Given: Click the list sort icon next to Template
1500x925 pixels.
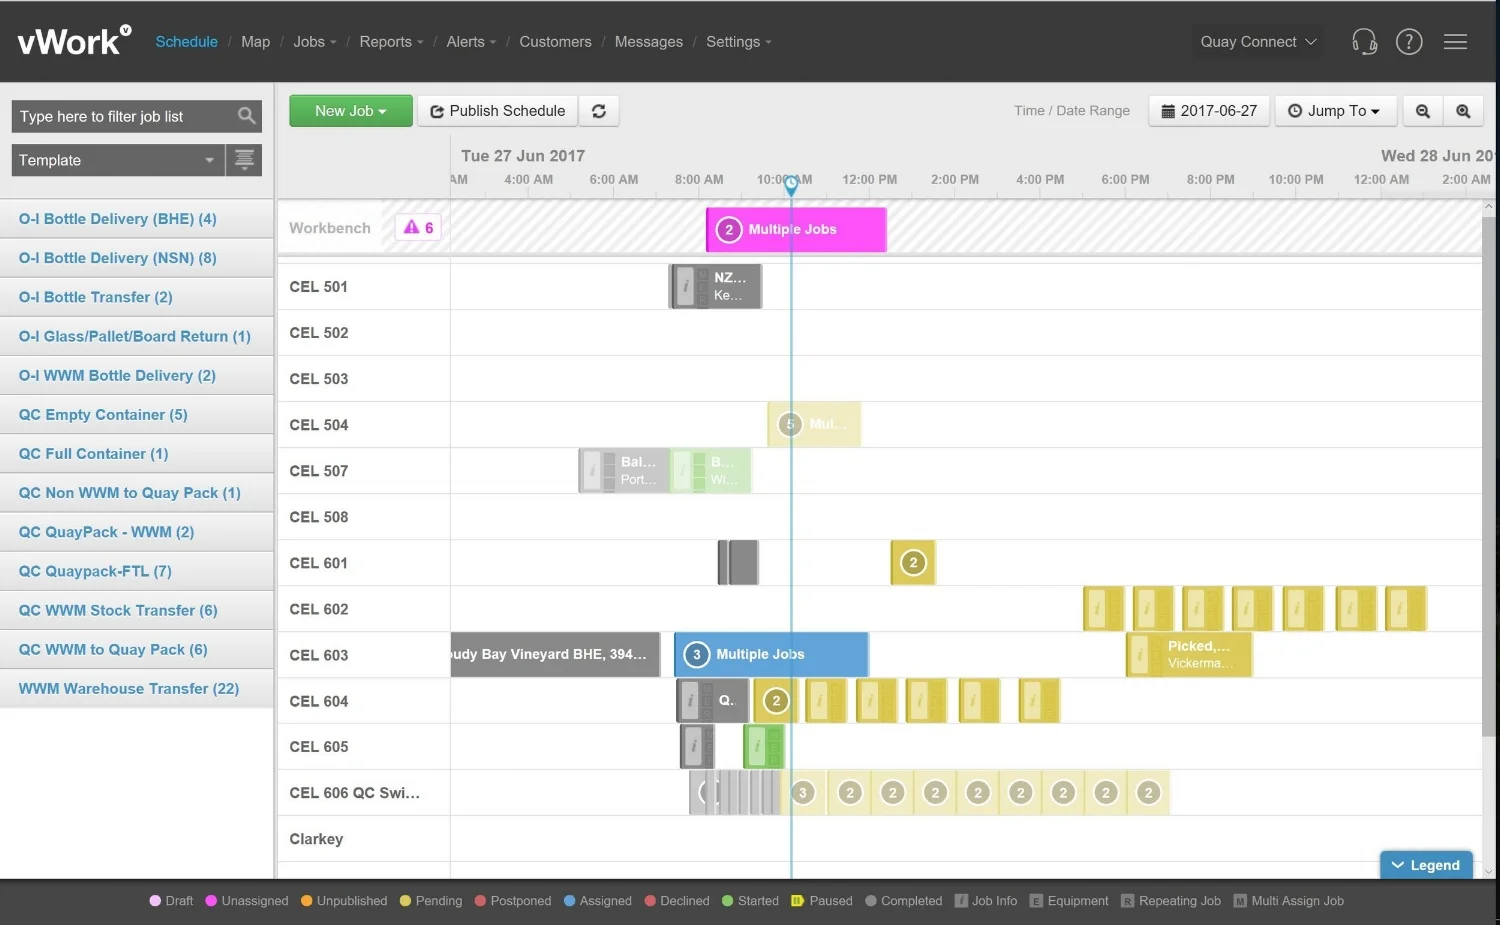Looking at the screenshot, I should point(244,160).
